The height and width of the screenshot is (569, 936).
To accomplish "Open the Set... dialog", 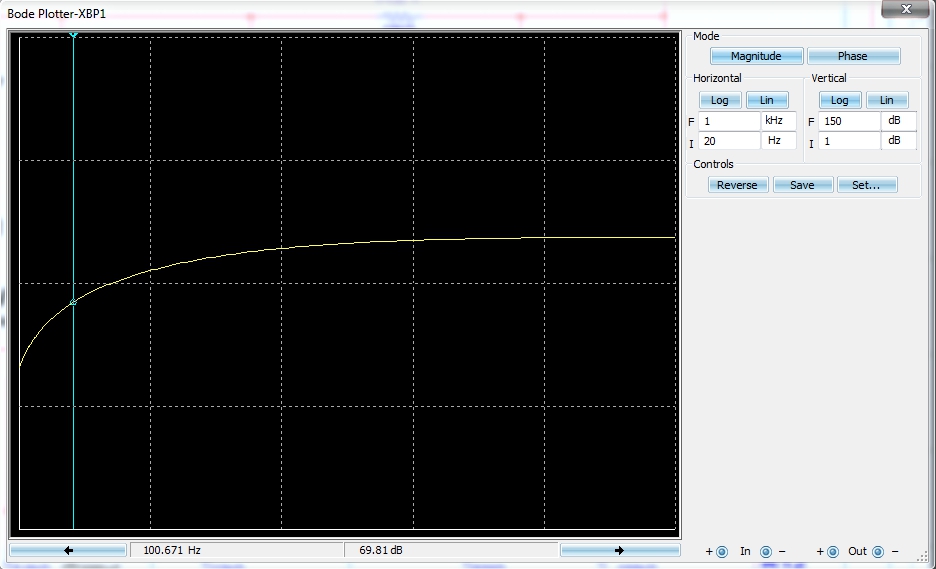I will pyautogui.click(x=866, y=185).
